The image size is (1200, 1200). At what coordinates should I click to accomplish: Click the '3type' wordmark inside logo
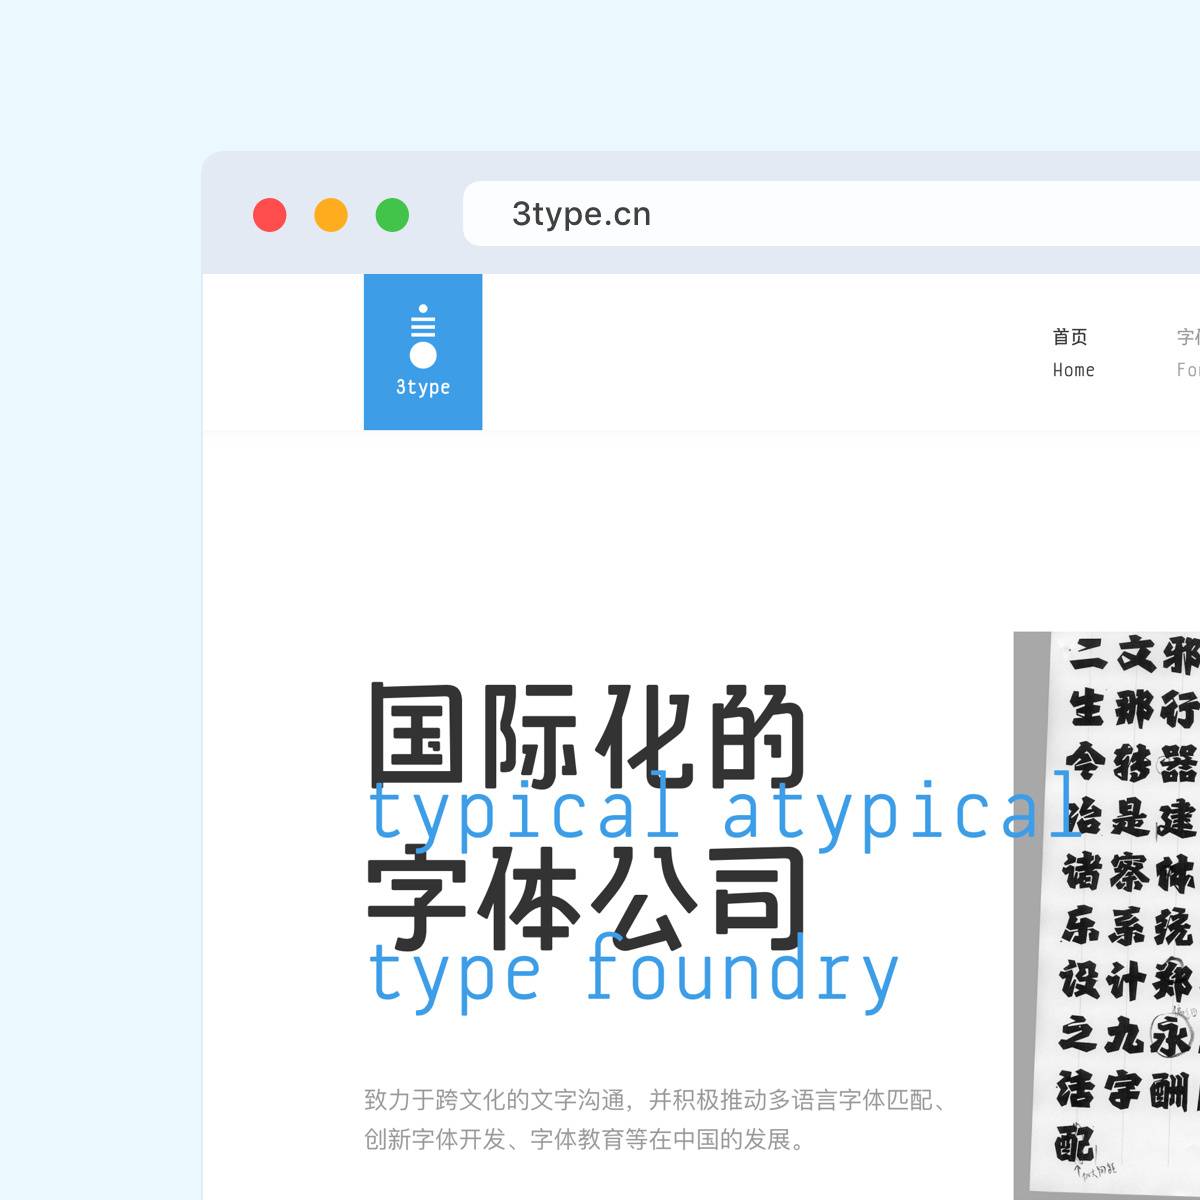click(423, 388)
